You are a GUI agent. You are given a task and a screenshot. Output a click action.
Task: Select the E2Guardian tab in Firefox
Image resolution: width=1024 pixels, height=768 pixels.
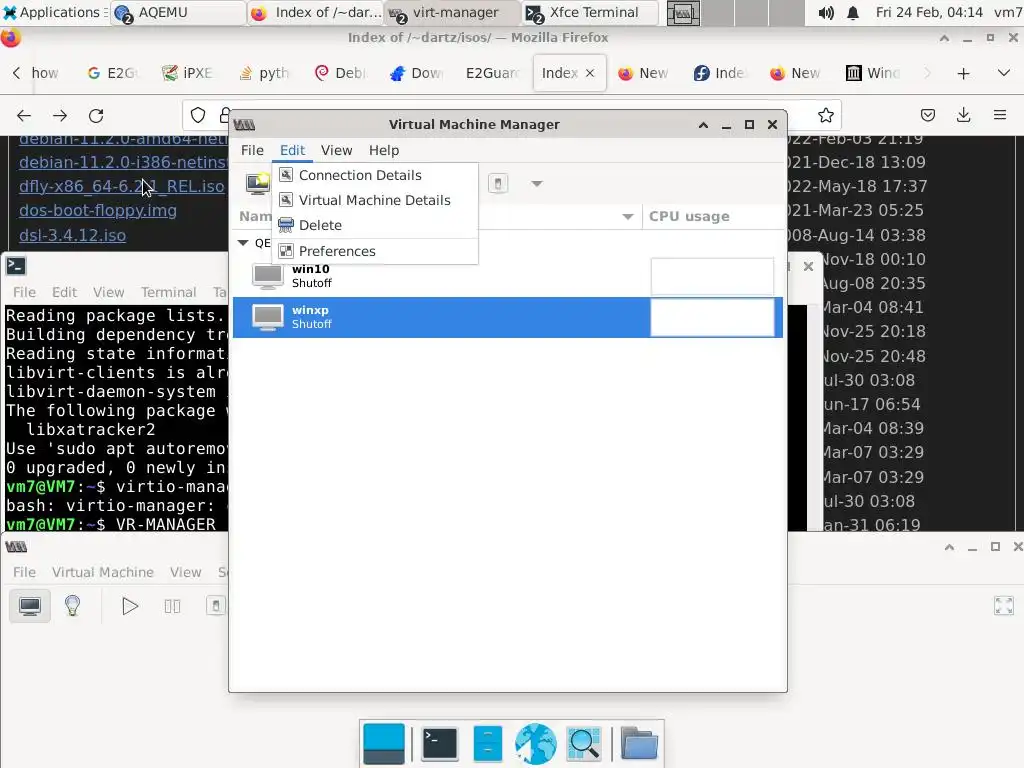tap(491, 73)
